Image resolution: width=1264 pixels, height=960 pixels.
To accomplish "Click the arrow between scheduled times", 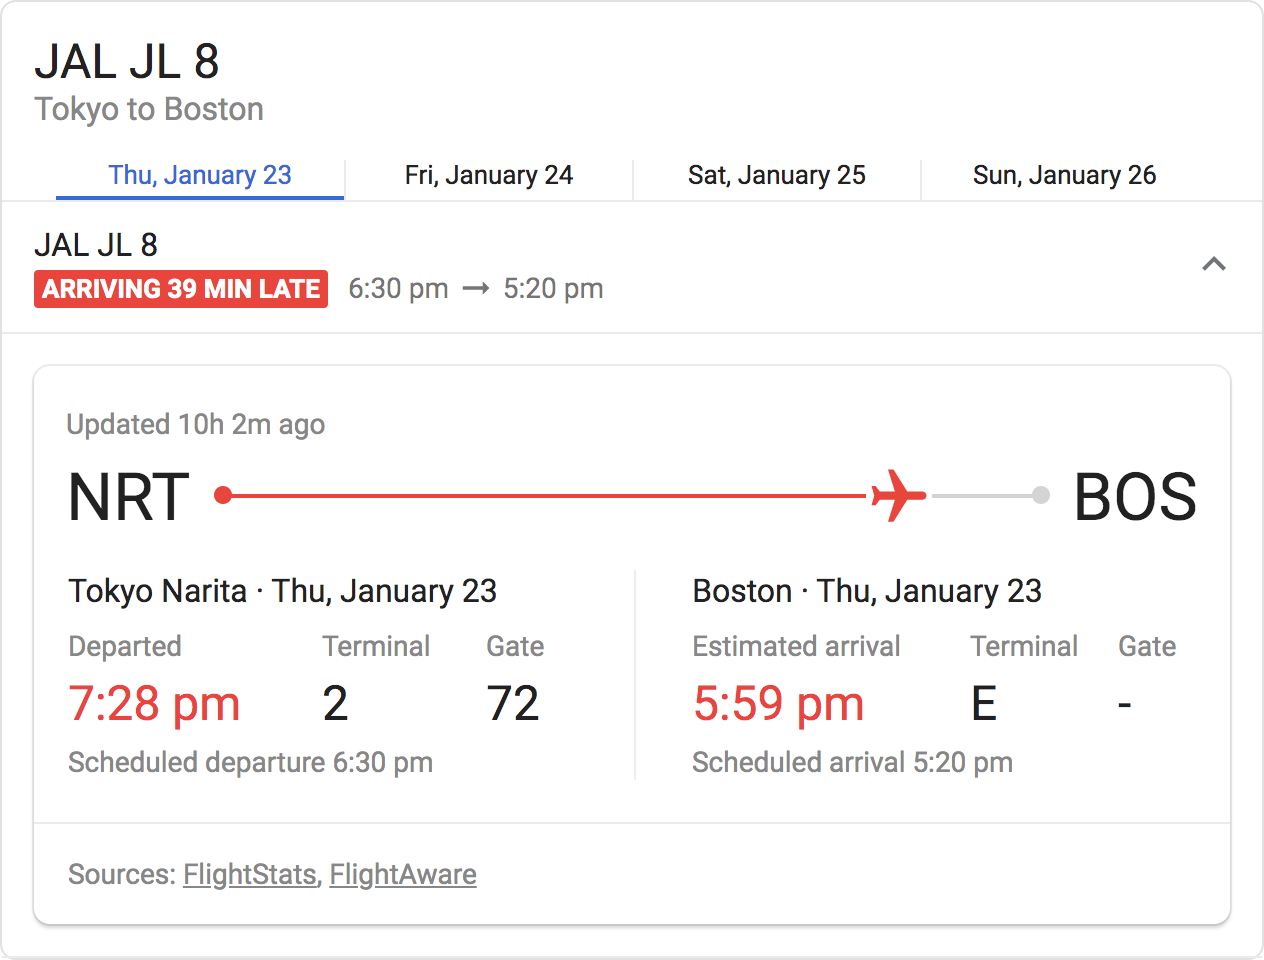I will (x=476, y=289).
